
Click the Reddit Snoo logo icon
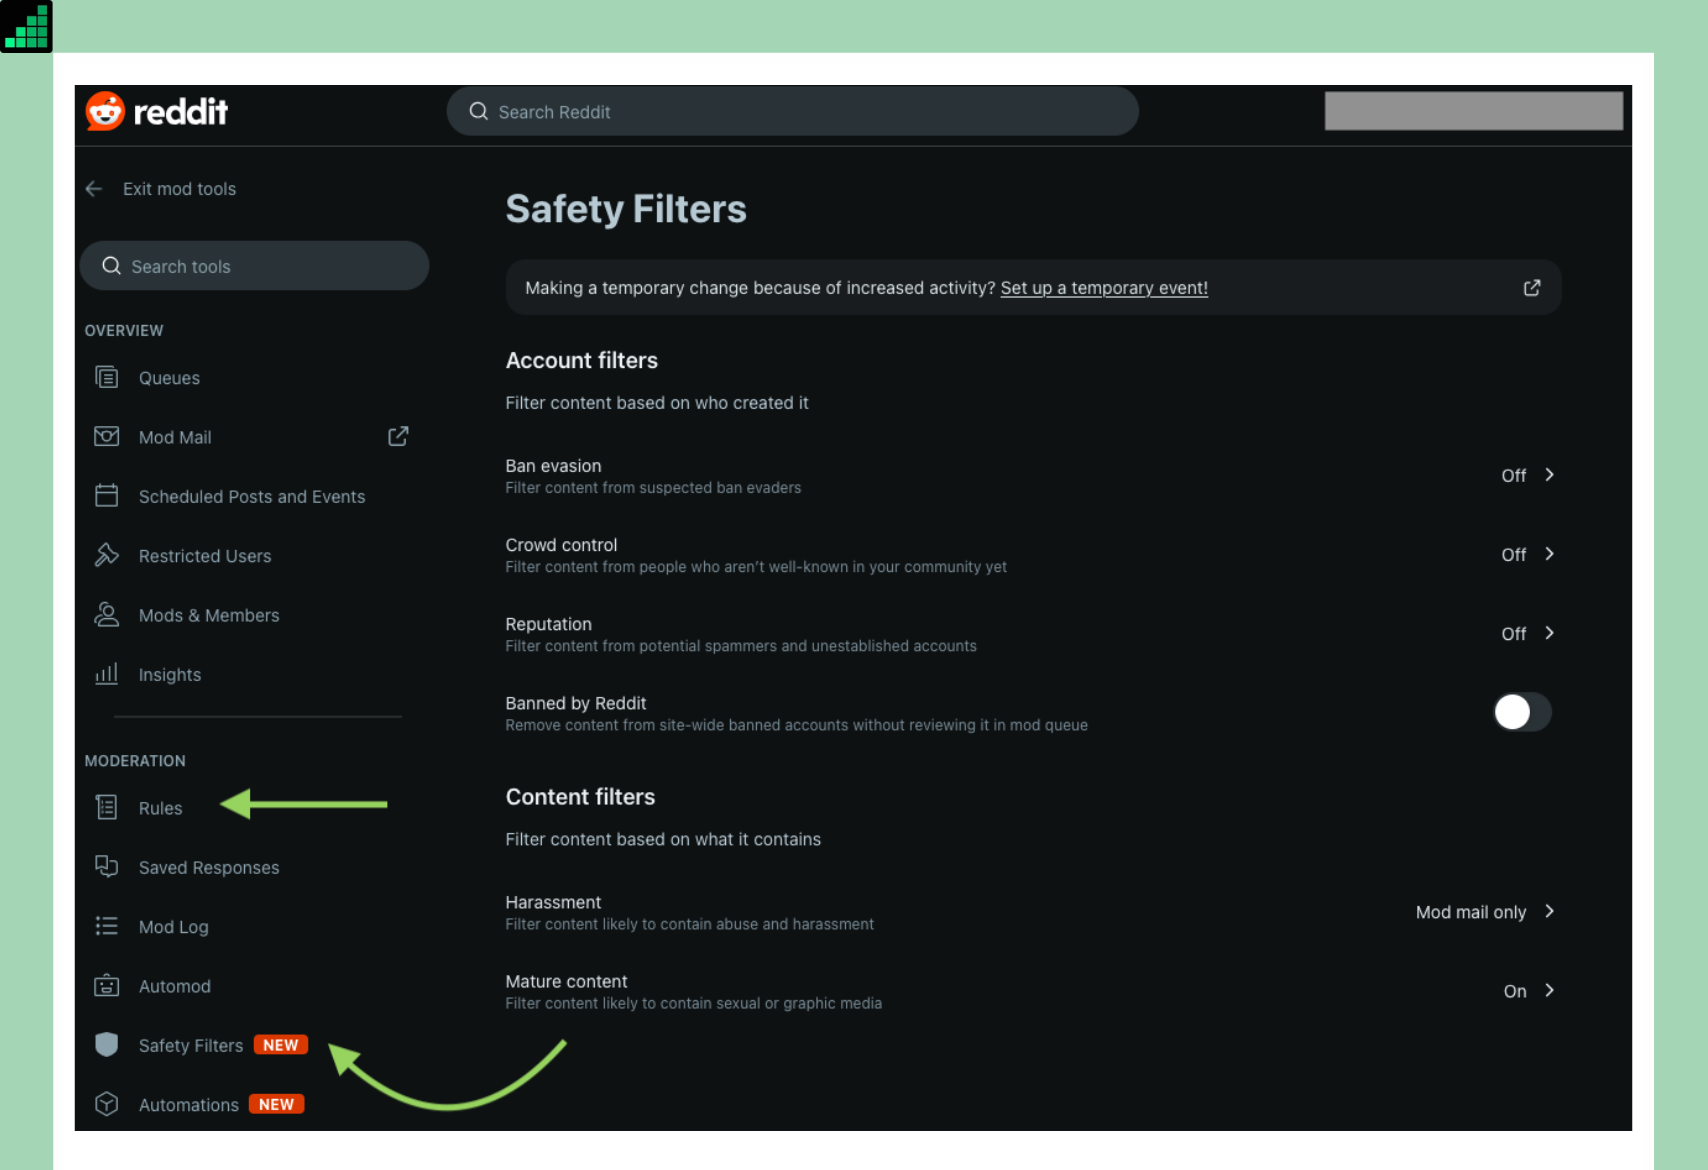click(x=105, y=111)
